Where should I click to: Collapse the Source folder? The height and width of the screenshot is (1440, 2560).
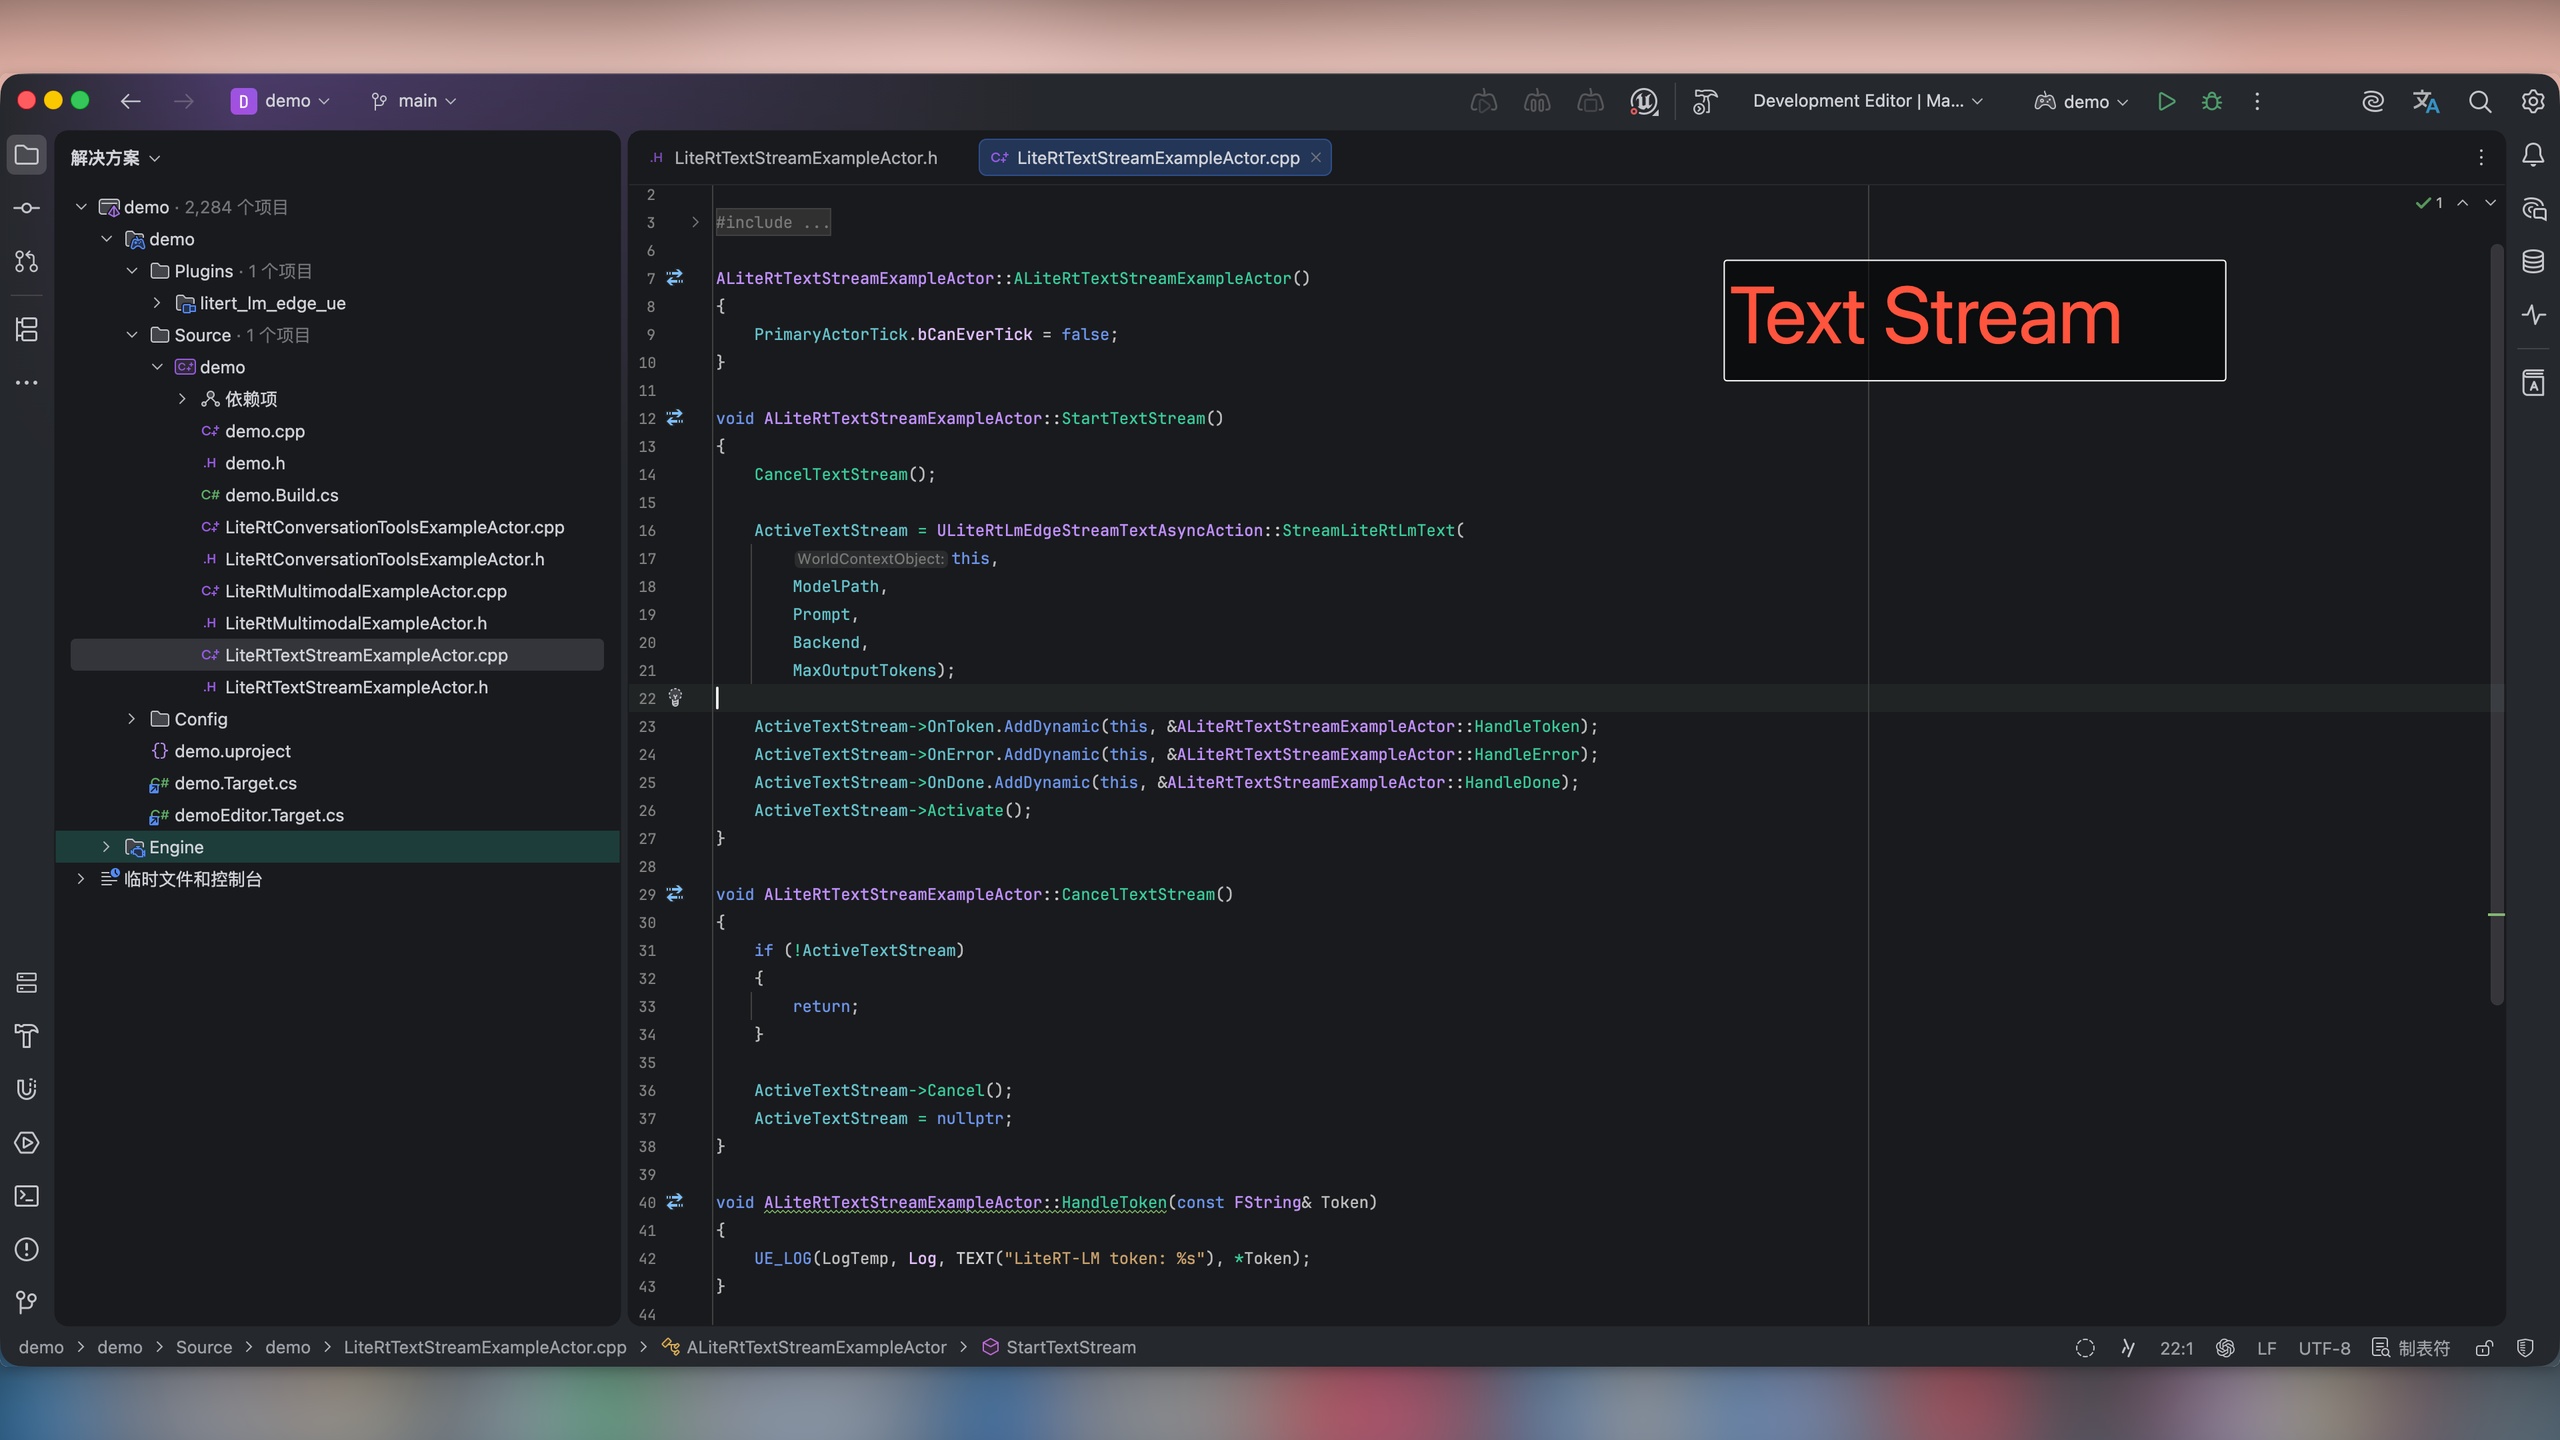(x=132, y=335)
